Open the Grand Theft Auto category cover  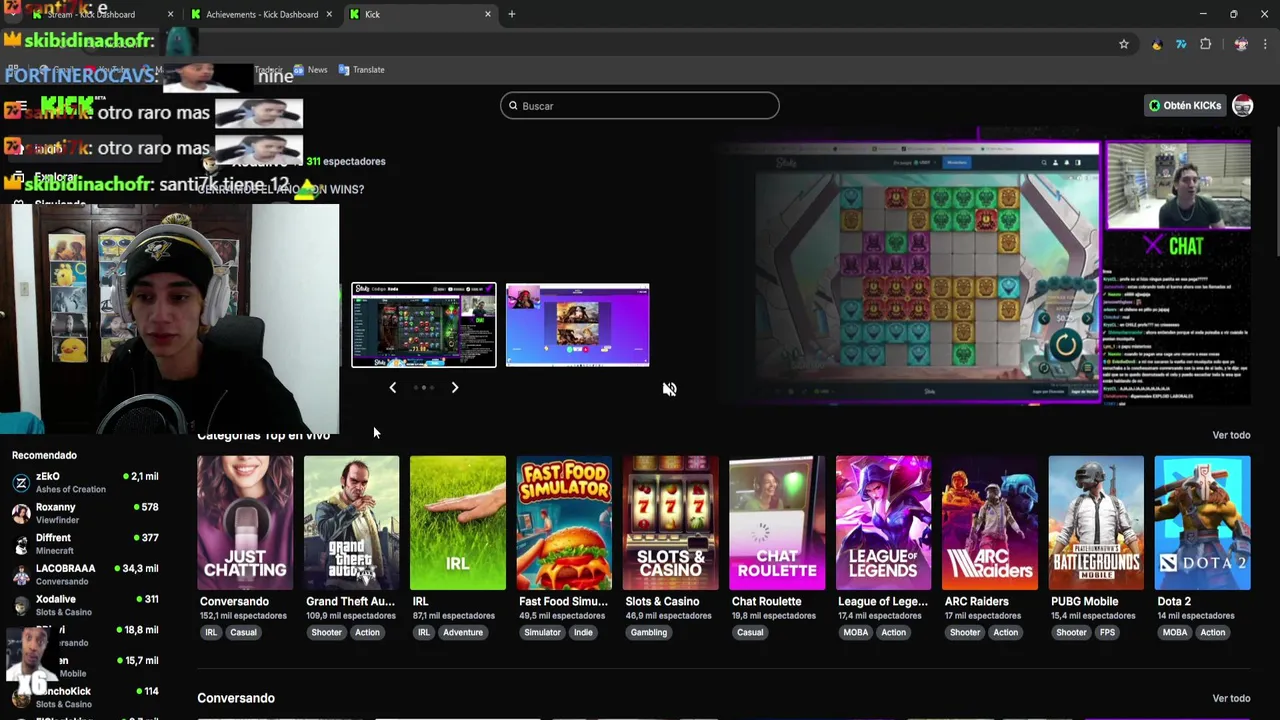pos(351,523)
